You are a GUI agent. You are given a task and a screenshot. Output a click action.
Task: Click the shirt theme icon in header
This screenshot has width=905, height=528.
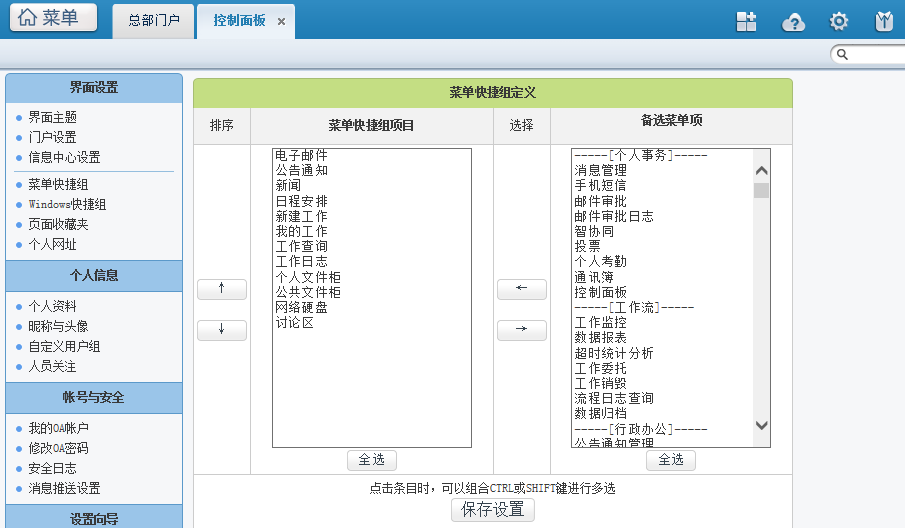pyautogui.click(x=883, y=21)
